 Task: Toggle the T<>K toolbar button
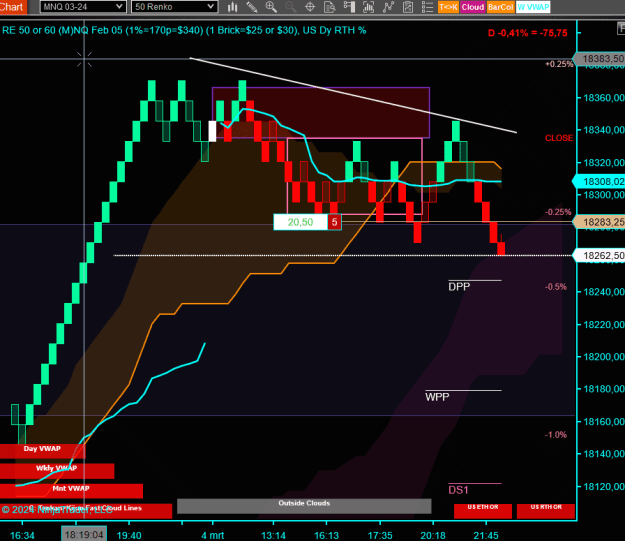pos(448,7)
